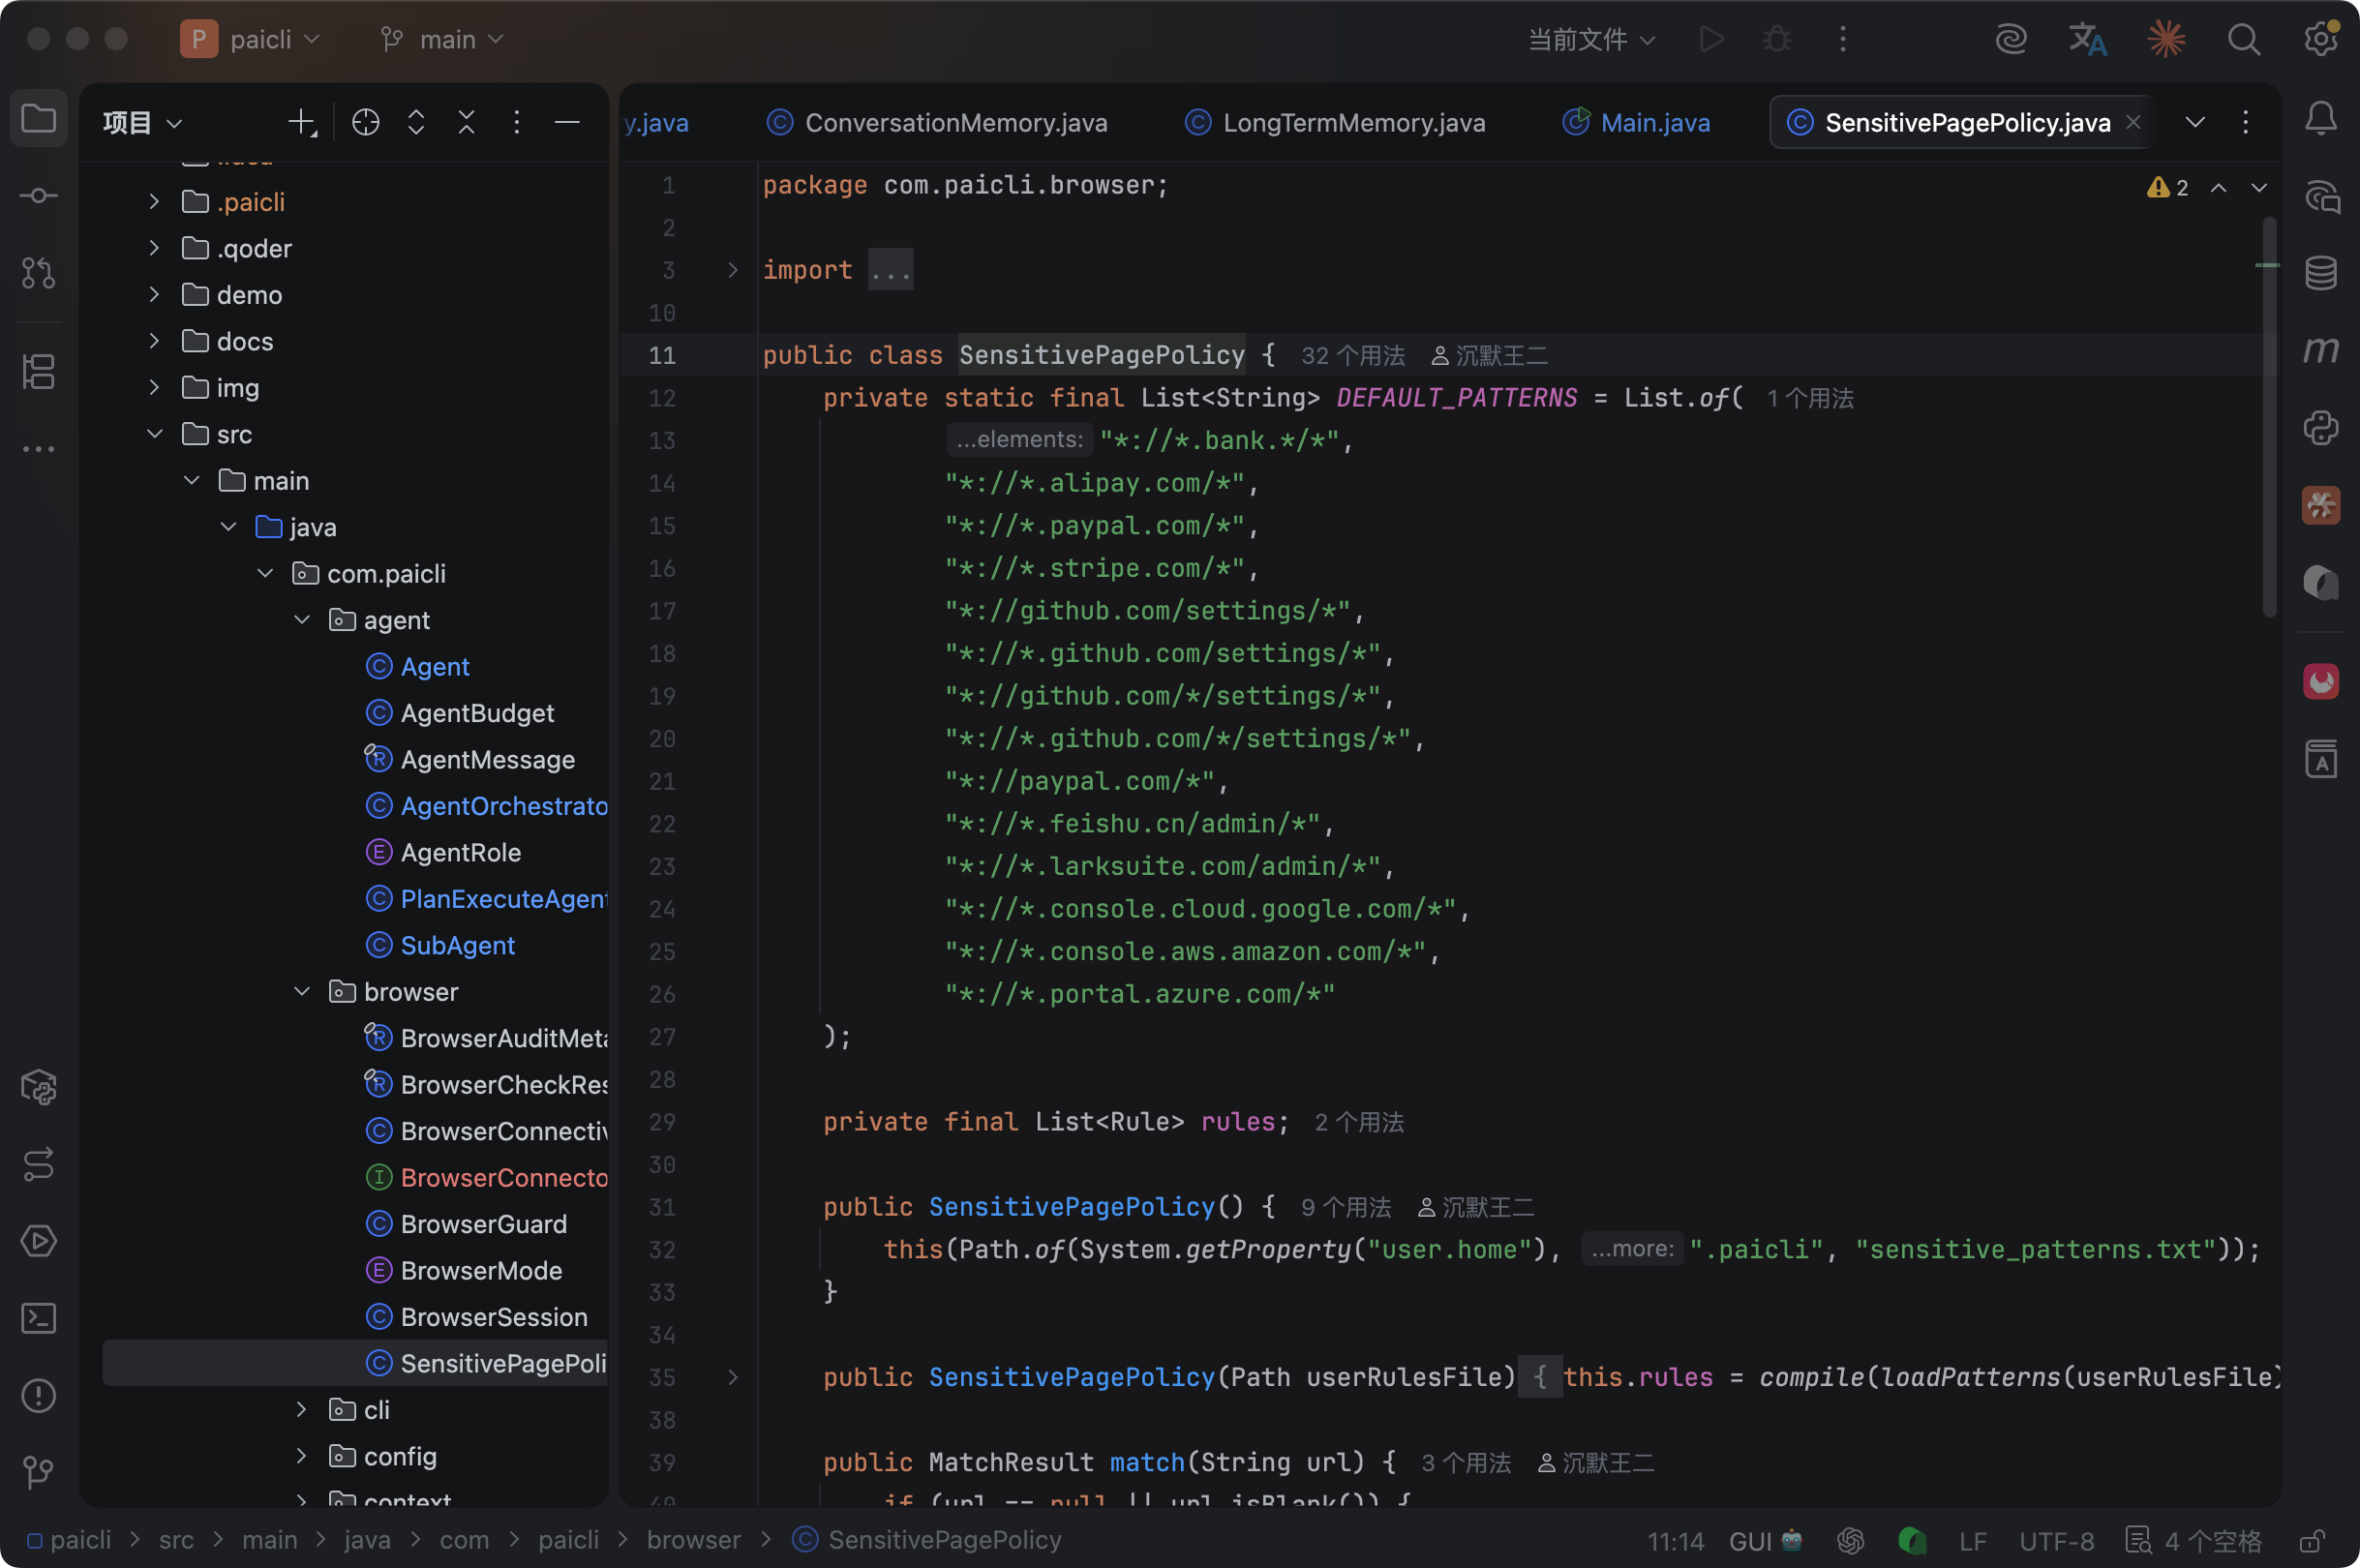
Task: Show more tool windows ellipsis
Action: coord(38,449)
